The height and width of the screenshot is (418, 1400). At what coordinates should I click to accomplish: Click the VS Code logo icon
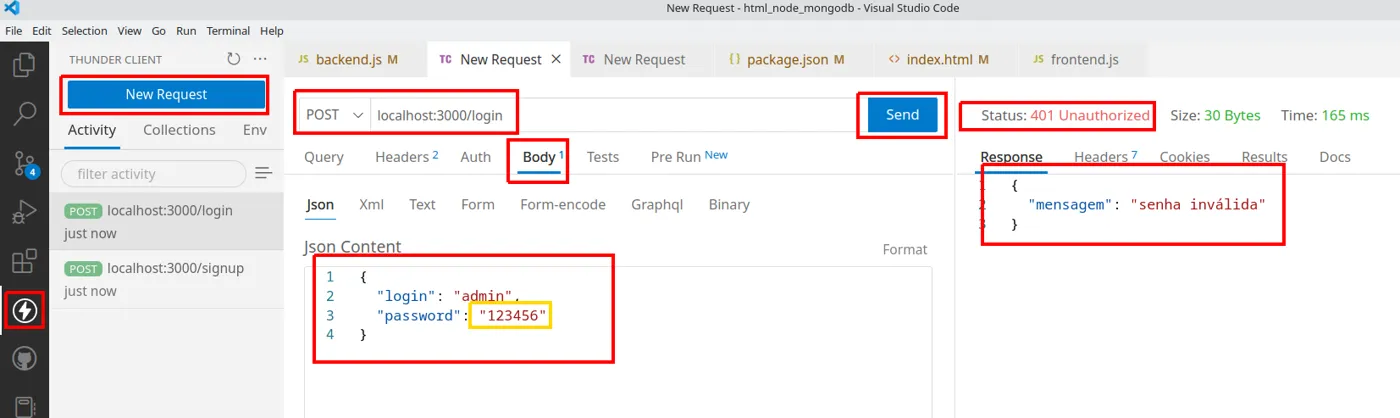pos(13,9)
